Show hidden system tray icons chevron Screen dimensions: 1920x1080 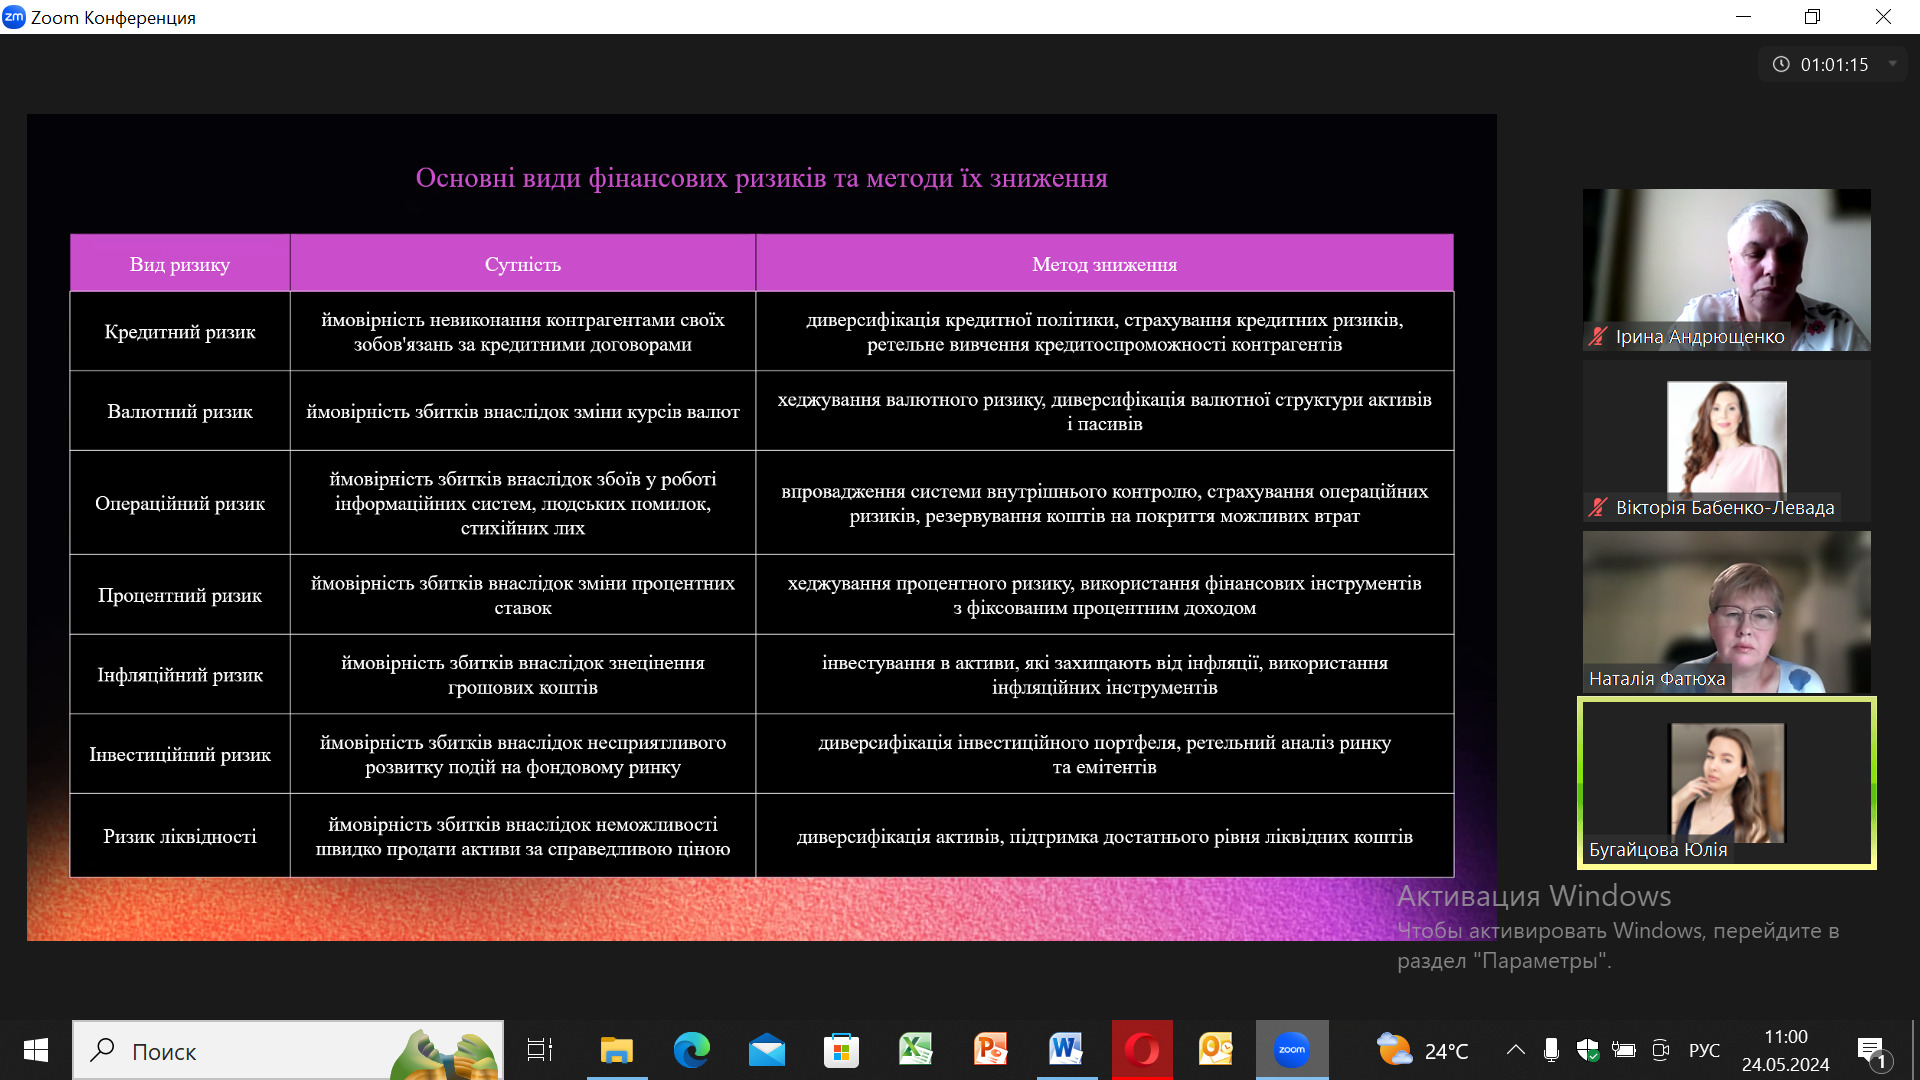(1515, 1050)
